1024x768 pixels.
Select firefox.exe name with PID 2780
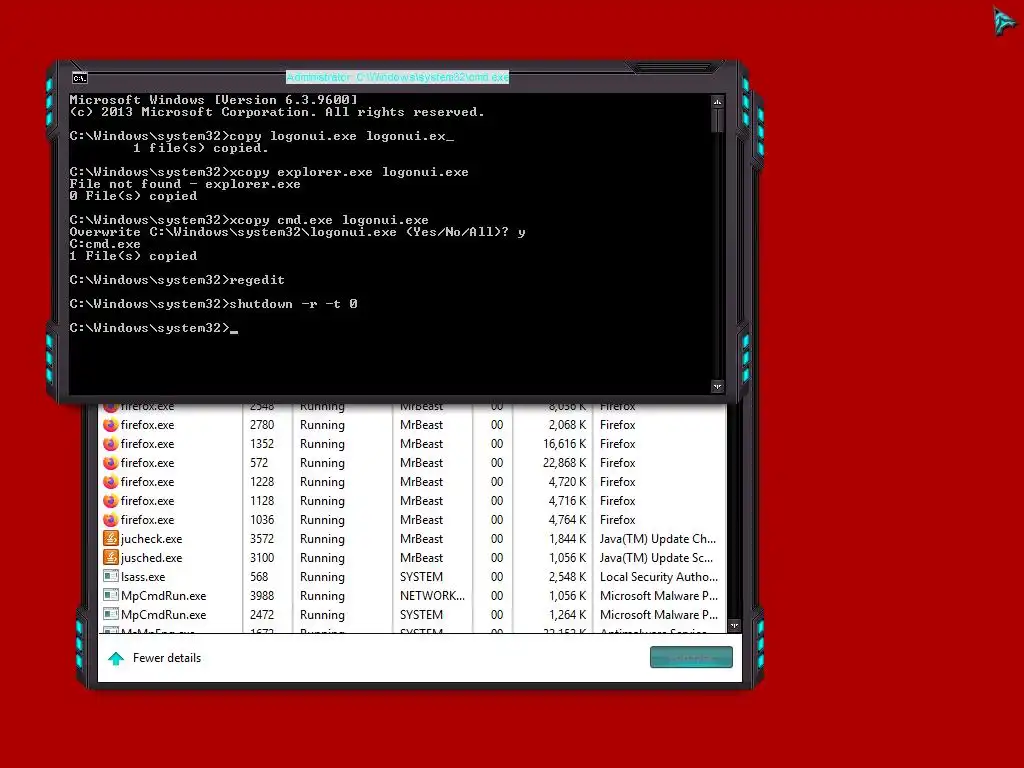click(x=148, y=425)
